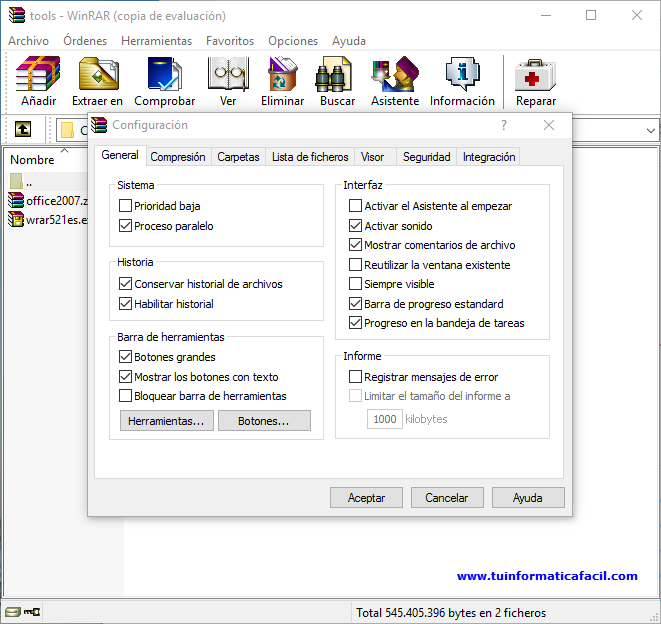
Task: Uncheck Botones grandes
Action: pyautogui.click(x=125, y=357)
